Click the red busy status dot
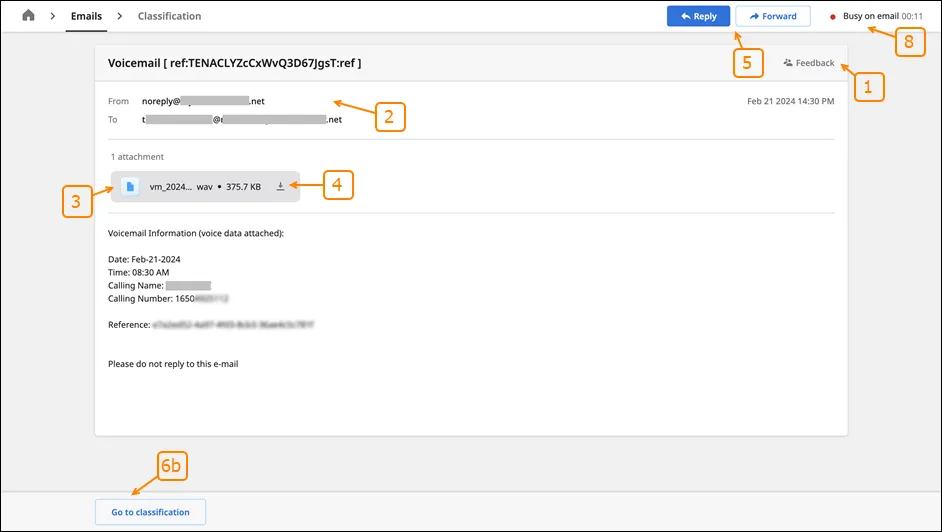This screenshot has width=942, height=532. click(x=833, y=17)
